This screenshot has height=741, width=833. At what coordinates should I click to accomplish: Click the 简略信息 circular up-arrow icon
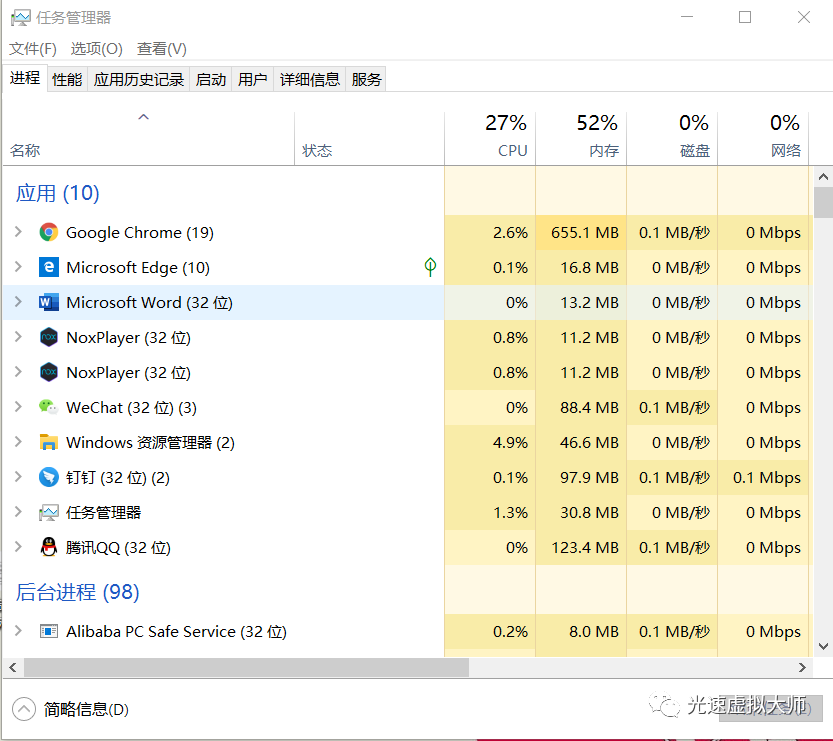24,709
